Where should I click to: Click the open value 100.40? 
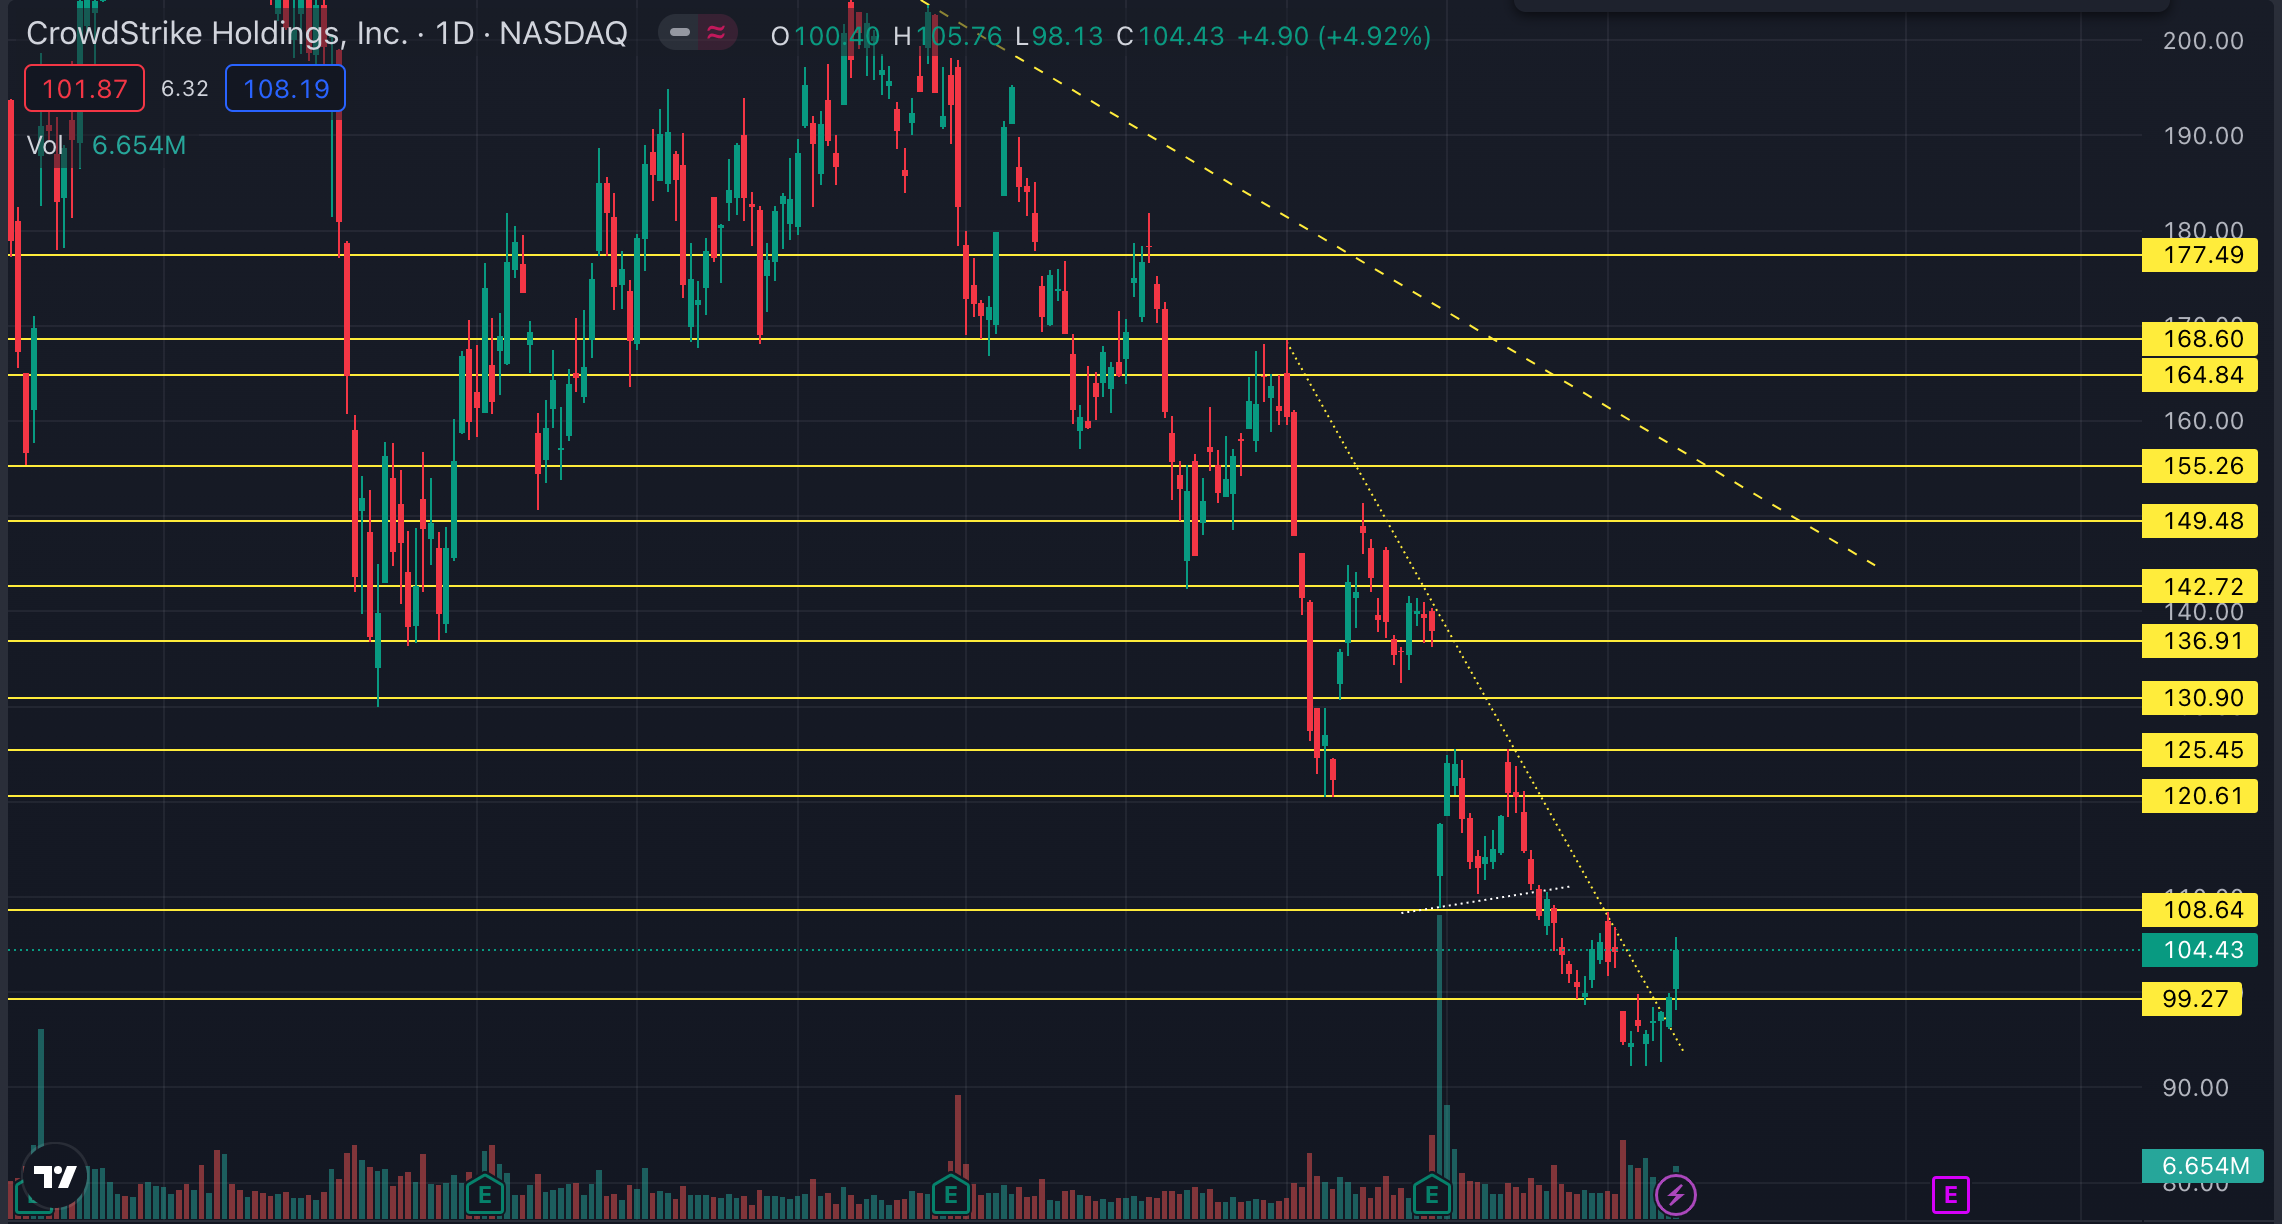(x=837, y=36)
